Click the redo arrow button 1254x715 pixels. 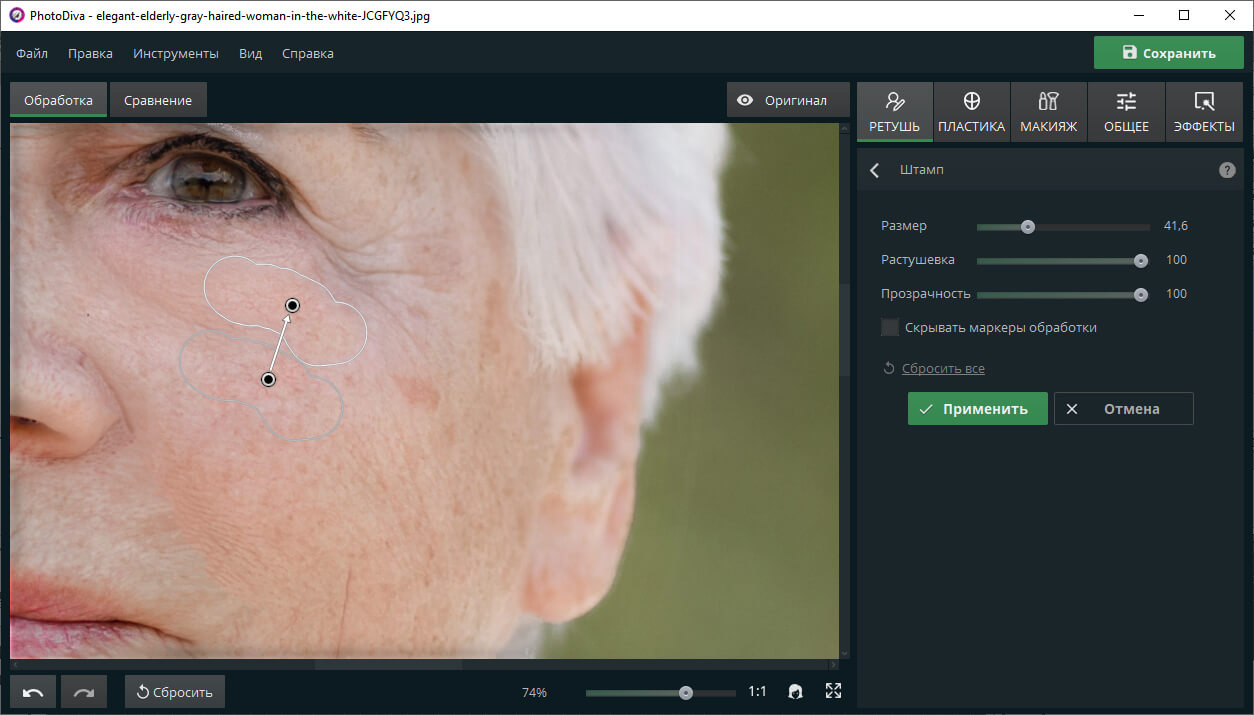point(84,692)
